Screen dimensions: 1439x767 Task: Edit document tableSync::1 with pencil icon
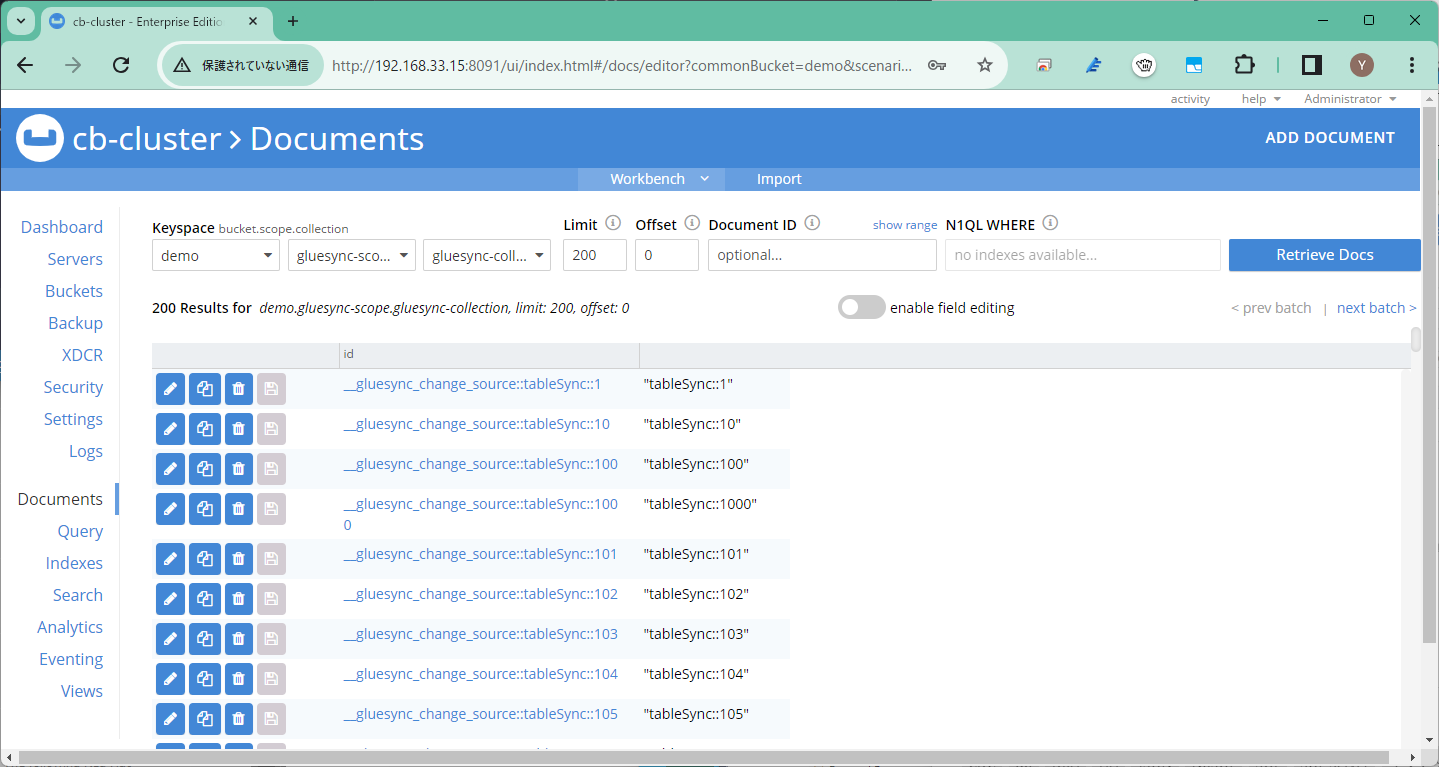pos(170,389)
